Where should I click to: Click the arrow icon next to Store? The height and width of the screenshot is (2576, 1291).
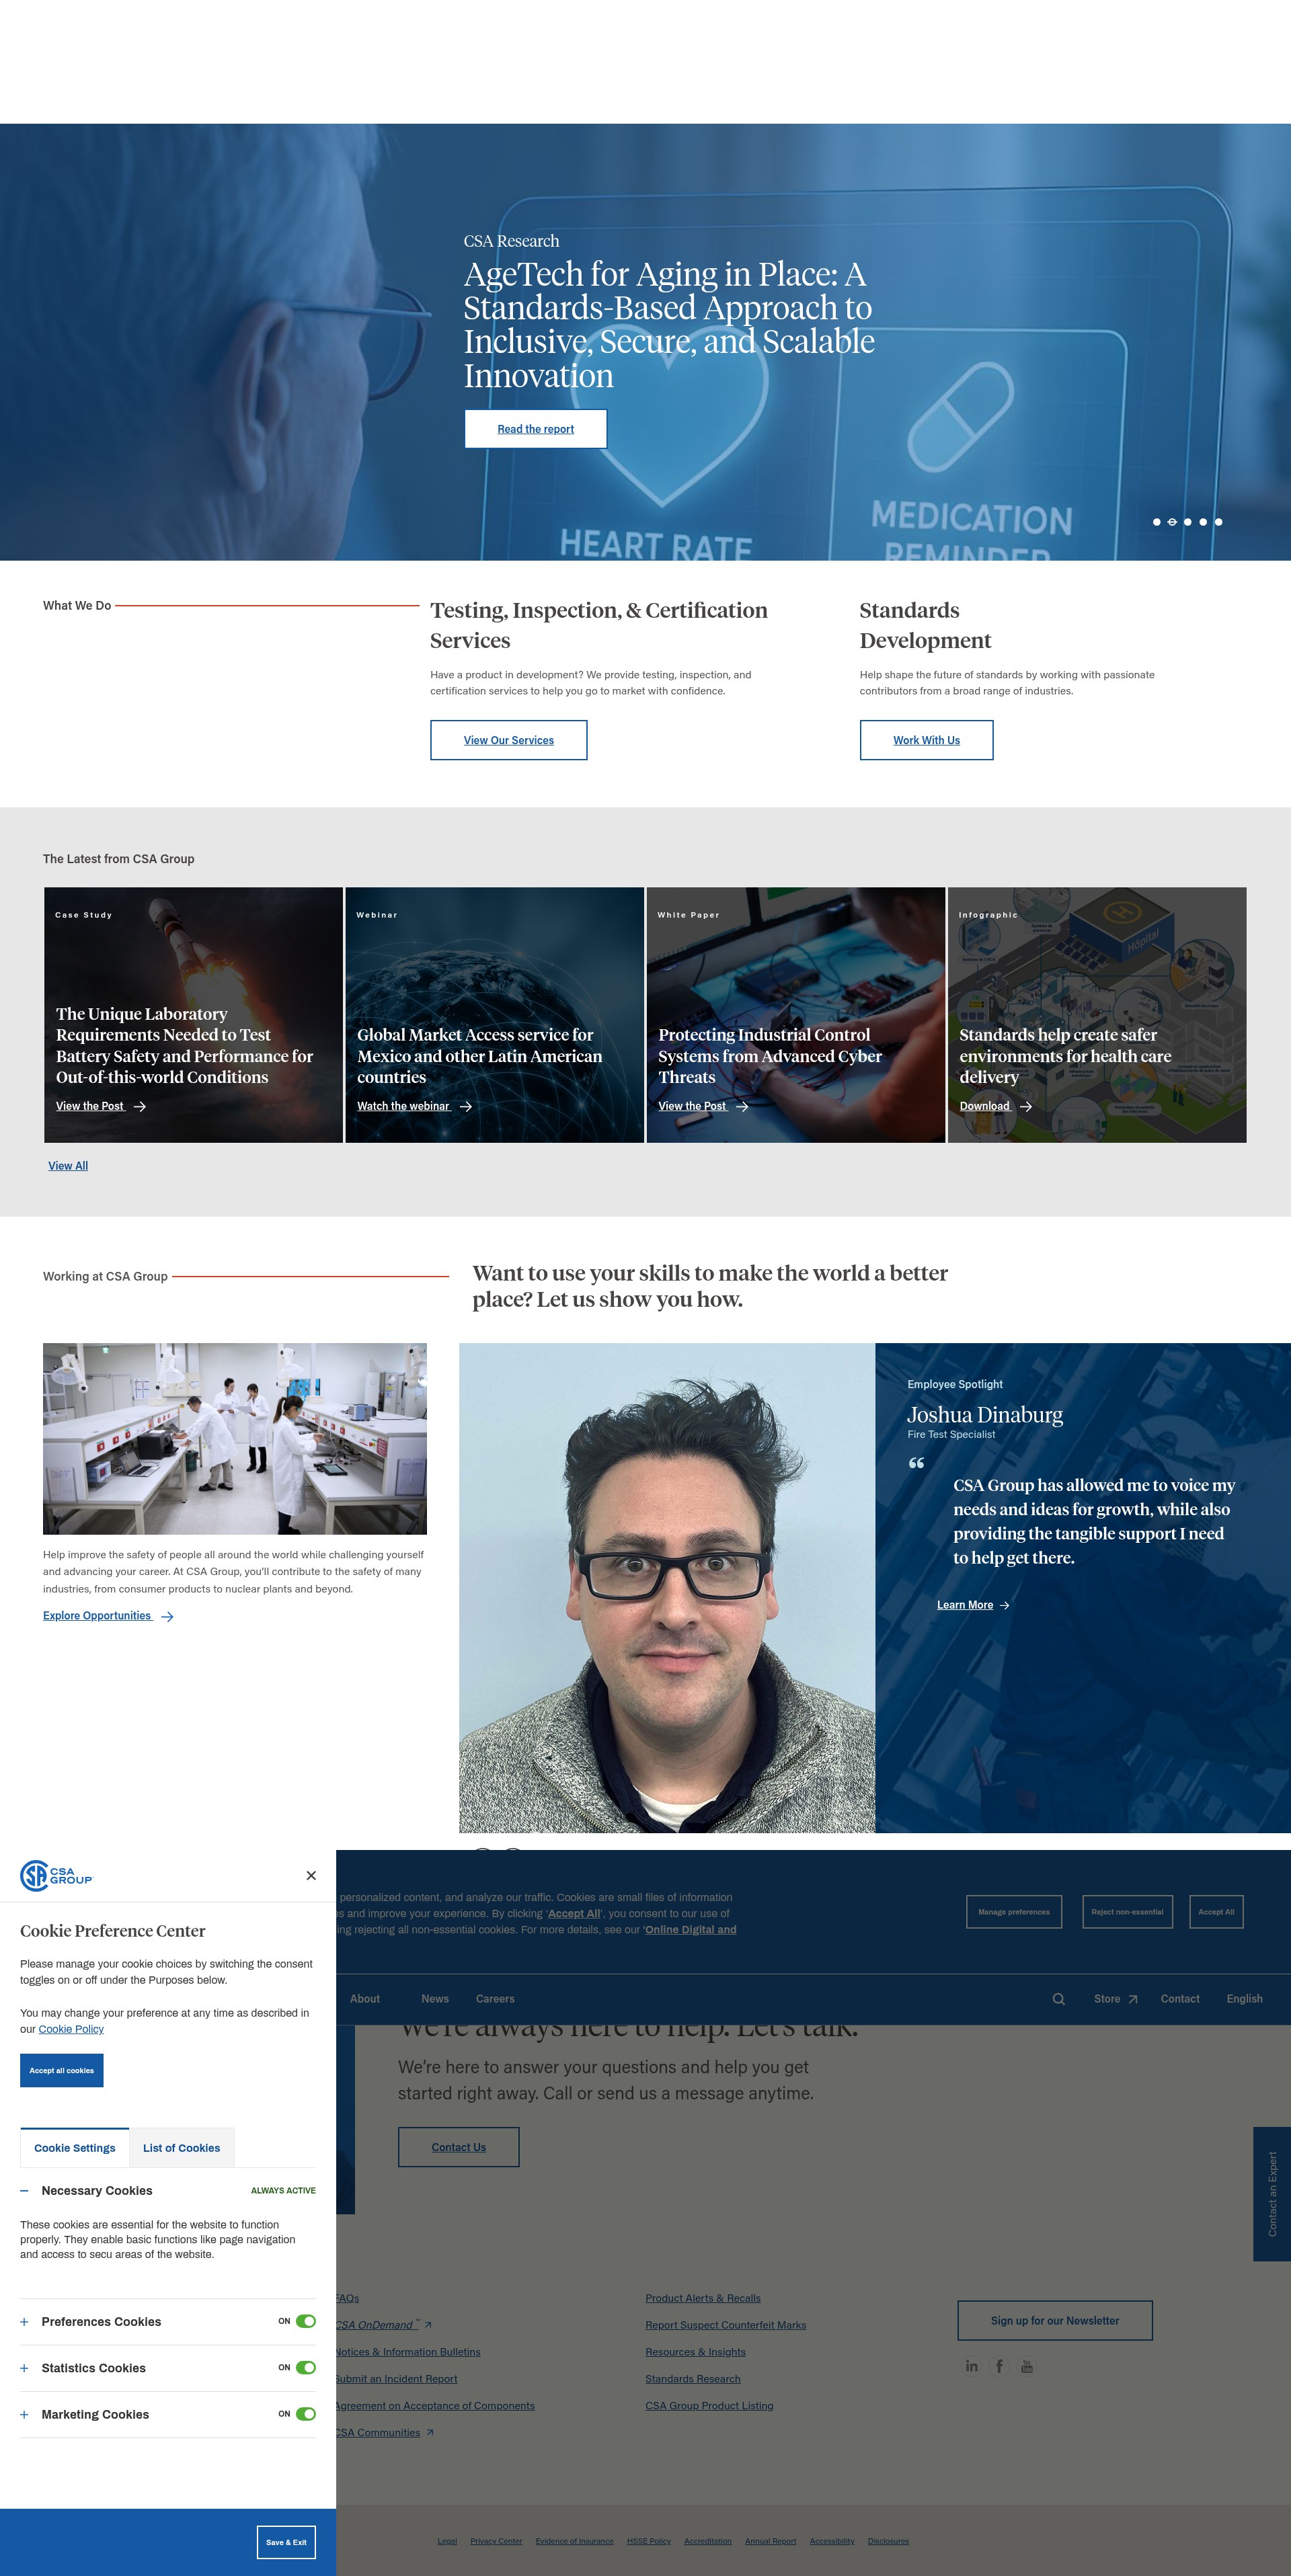(1133, 1999)
